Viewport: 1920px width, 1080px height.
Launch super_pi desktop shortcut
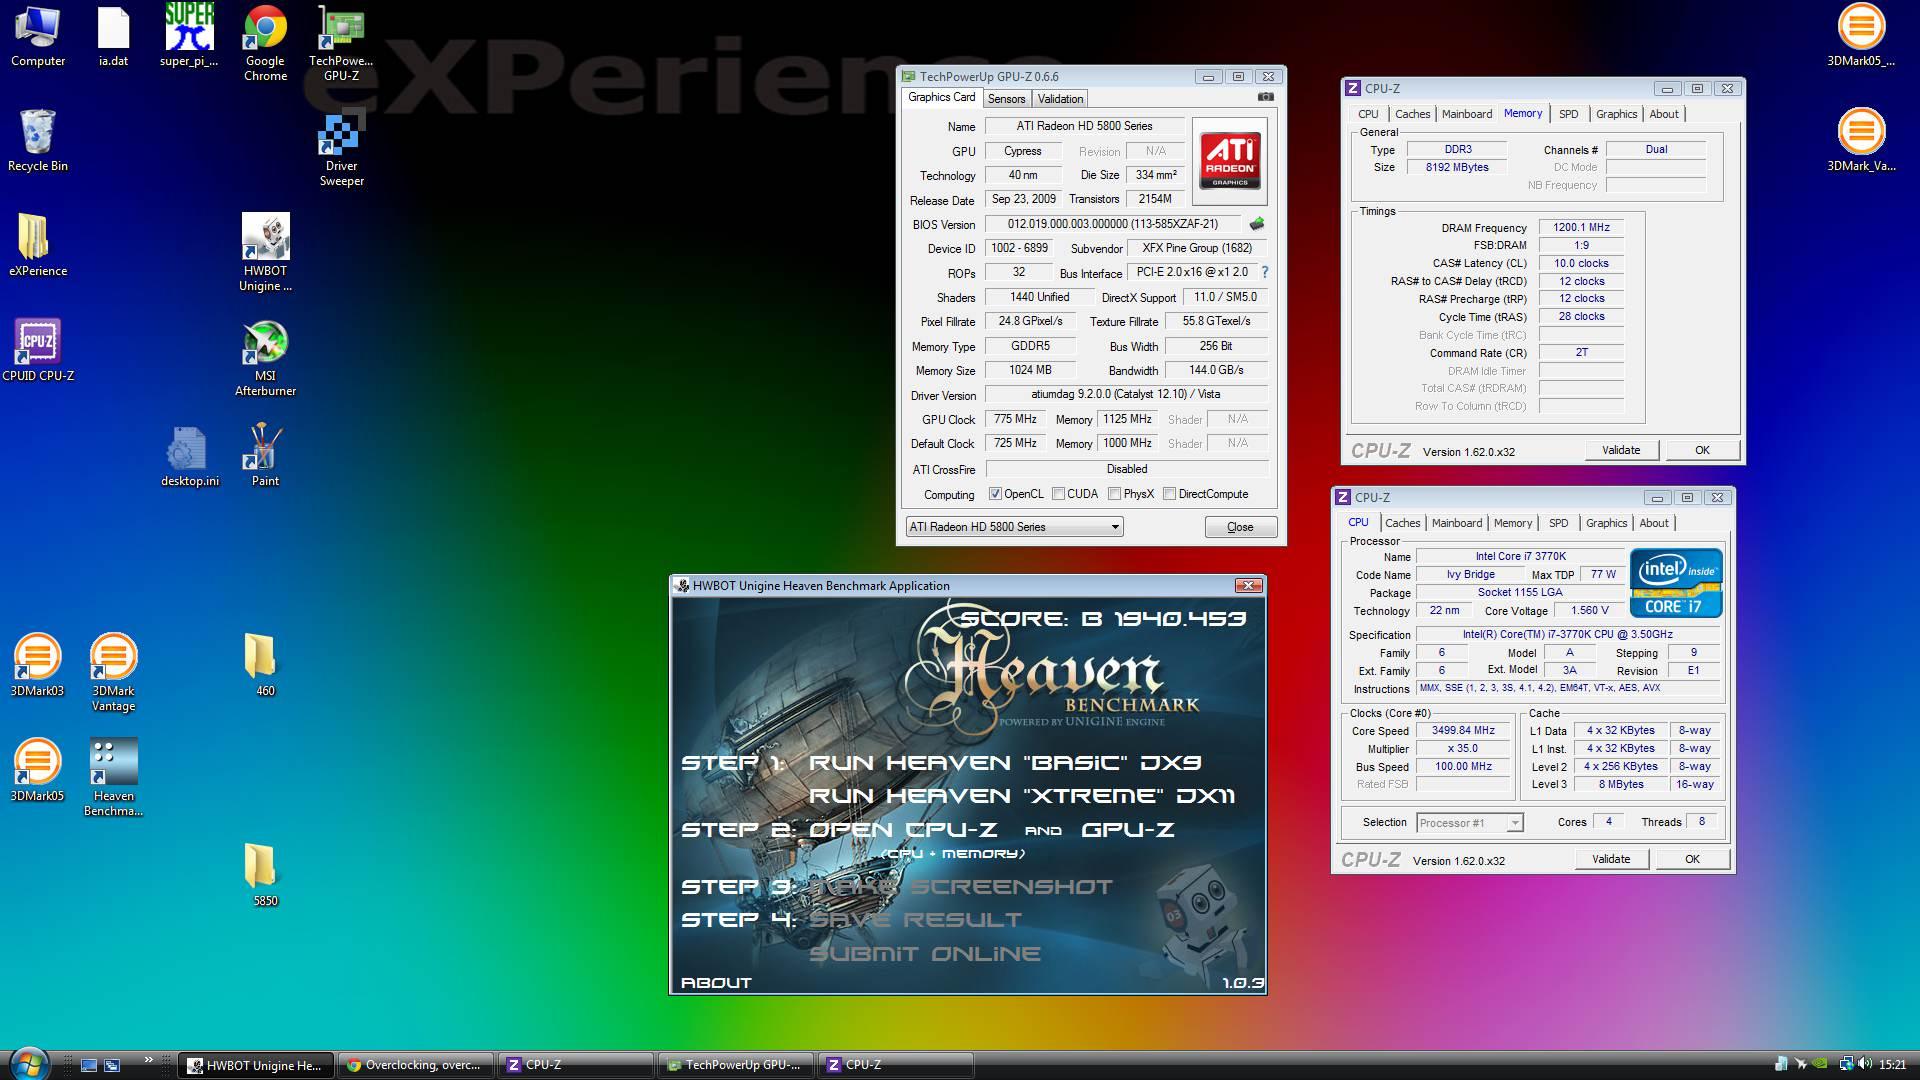(189, 37)
